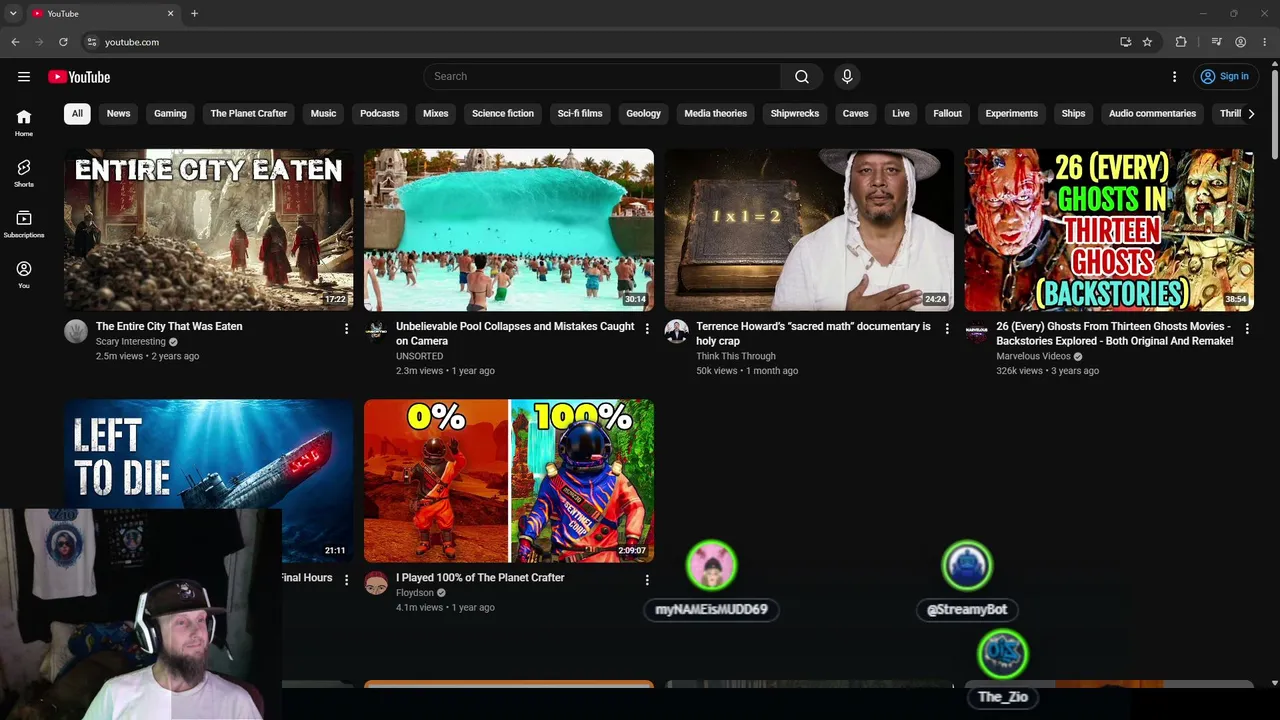This screenshot has width=1280, height=720.
Task: Play the turquoise pool wave thumbnail
Action: point(509,230)
